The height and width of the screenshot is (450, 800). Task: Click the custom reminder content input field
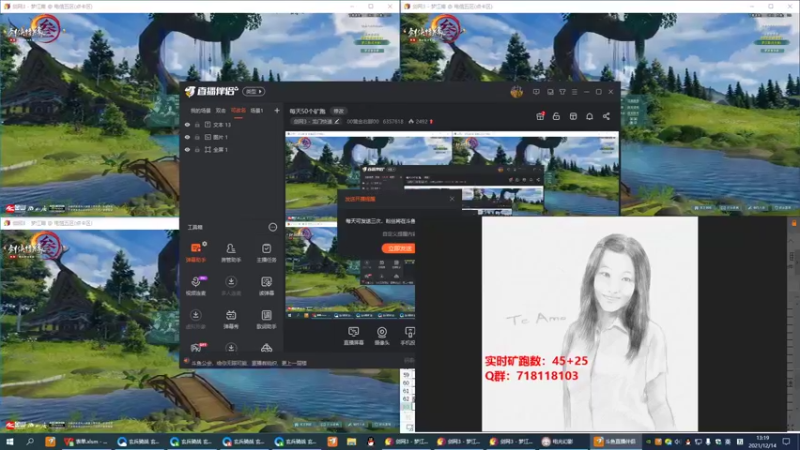(x=398, y=234)
